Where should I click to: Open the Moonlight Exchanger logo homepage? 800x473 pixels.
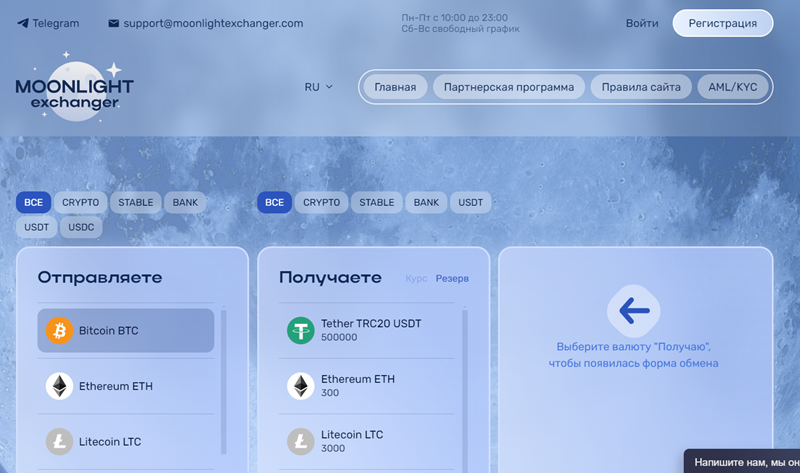(x=74, y=87)
